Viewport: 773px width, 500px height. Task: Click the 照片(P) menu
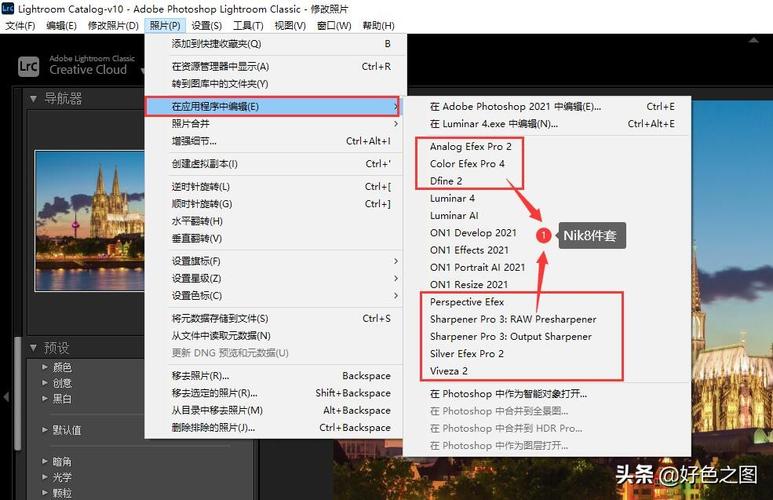165,26
